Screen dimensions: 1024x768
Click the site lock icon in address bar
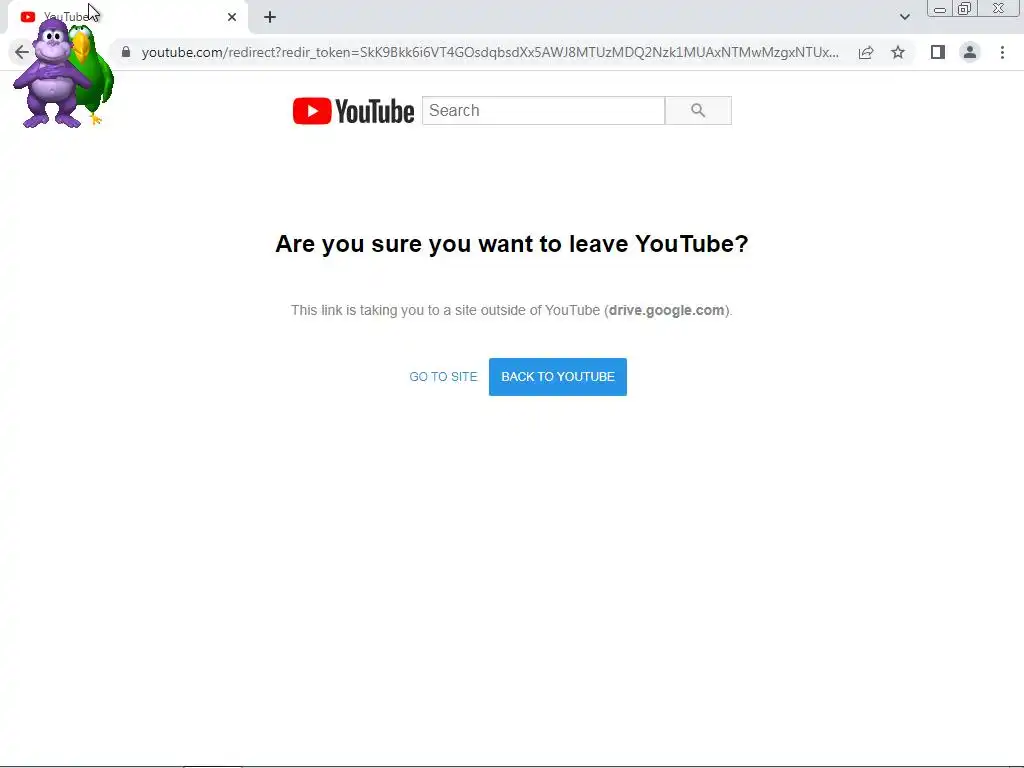click(126, 52)
